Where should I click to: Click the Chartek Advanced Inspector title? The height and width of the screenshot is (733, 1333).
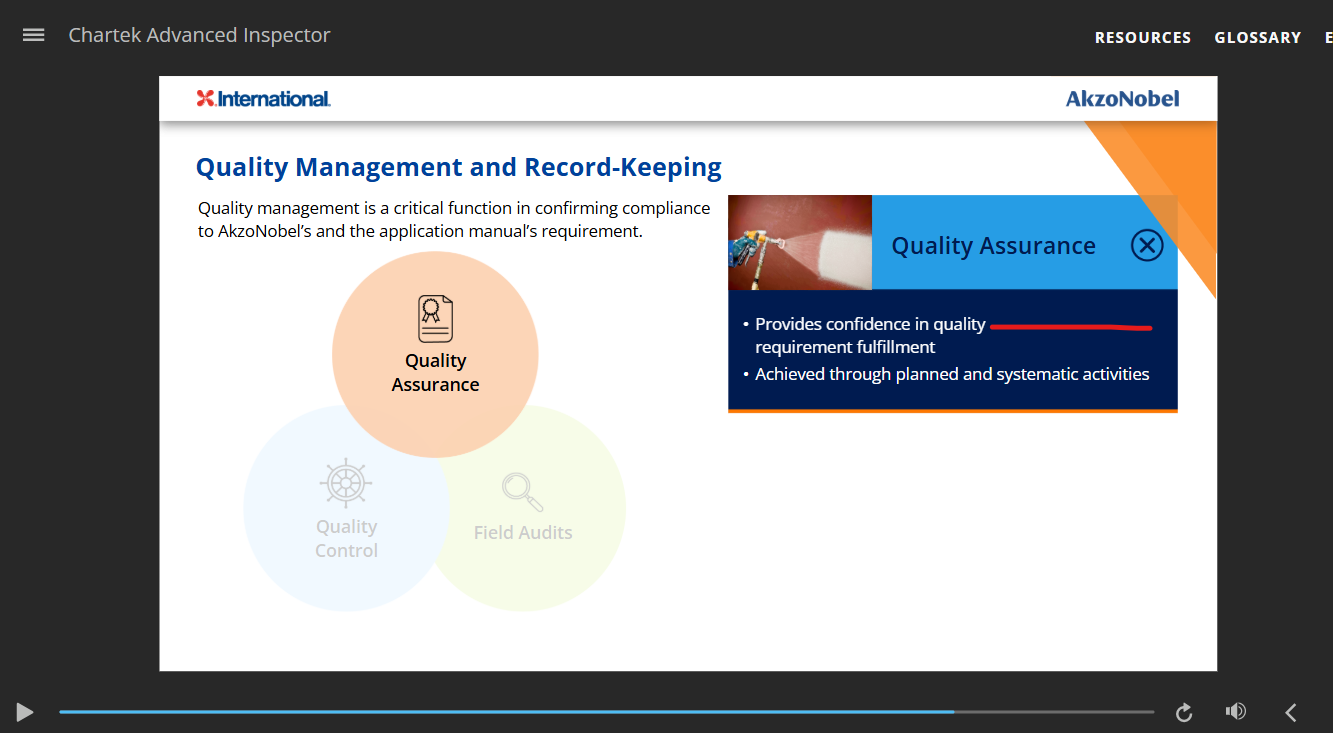(199, 35)
